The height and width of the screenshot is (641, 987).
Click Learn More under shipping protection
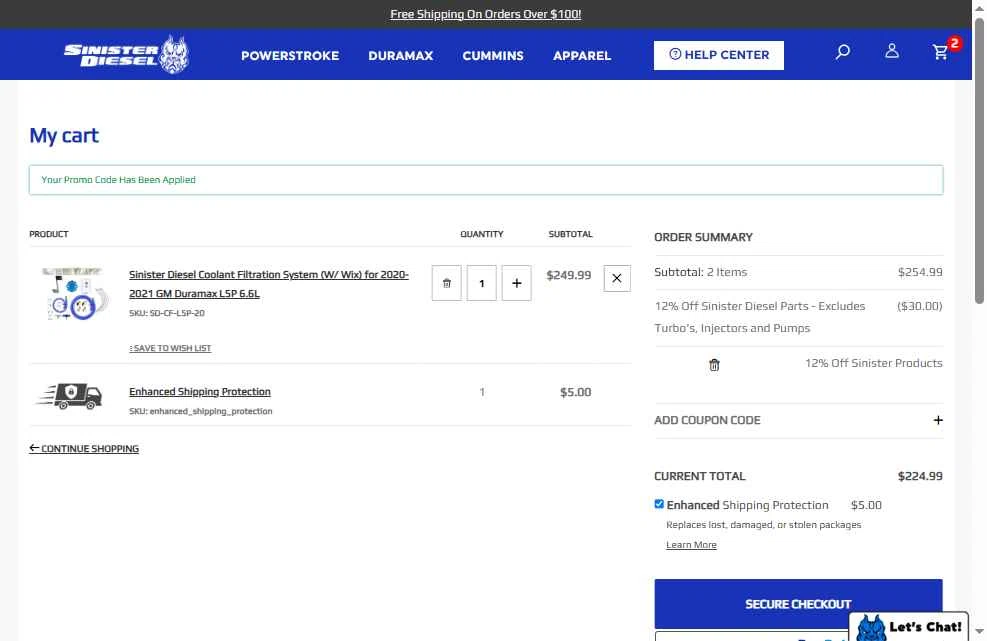(691, 545)
